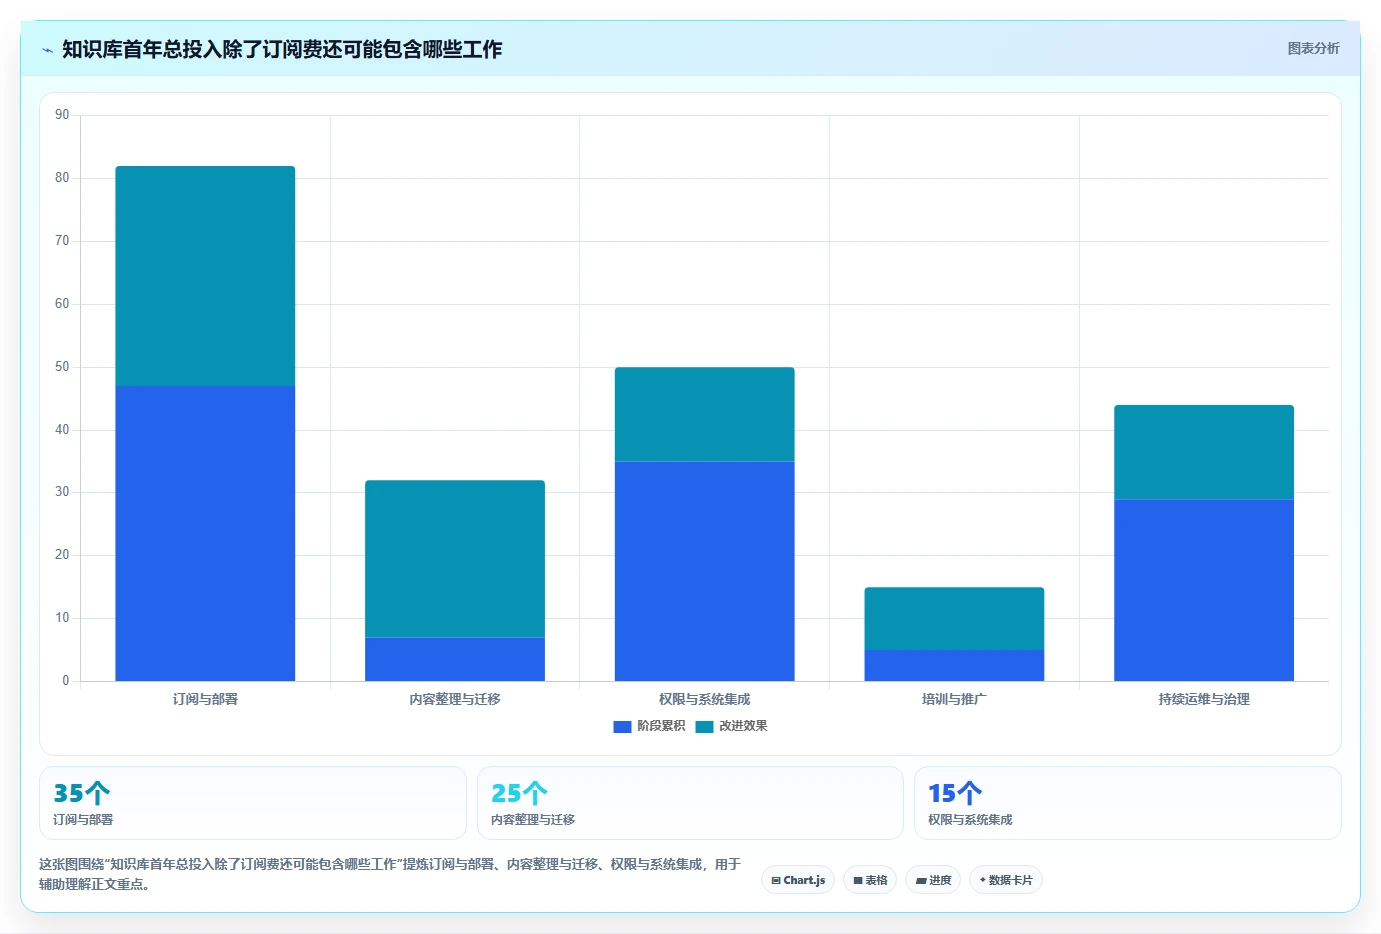Click the blue 阶段累积 bar for 权限与系统集成

point(705,571)
